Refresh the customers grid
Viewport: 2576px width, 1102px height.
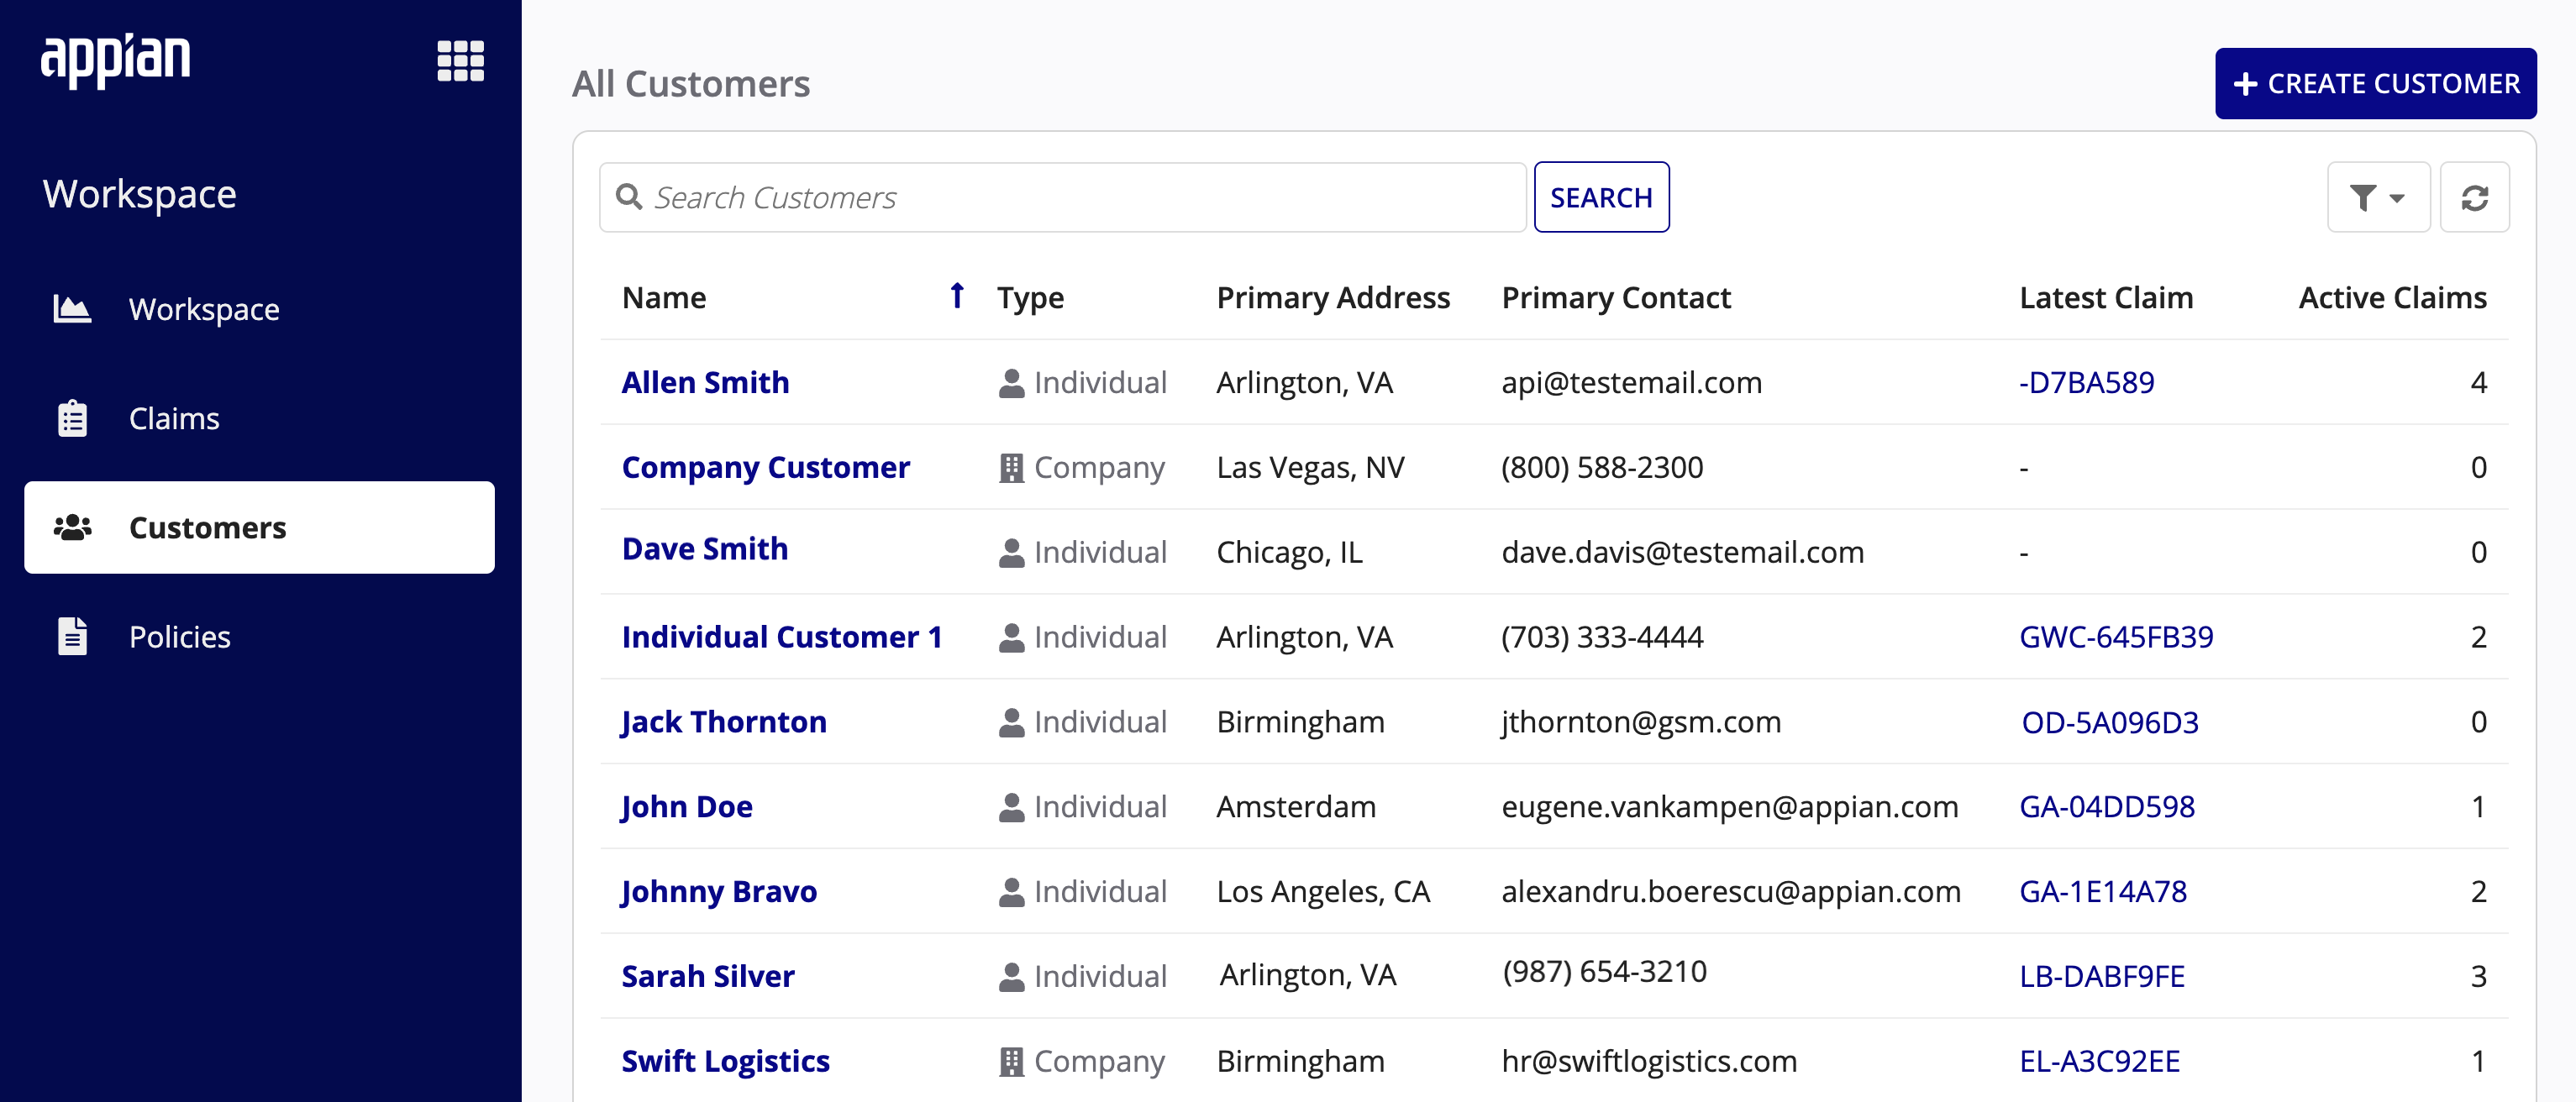point(2474,197)
